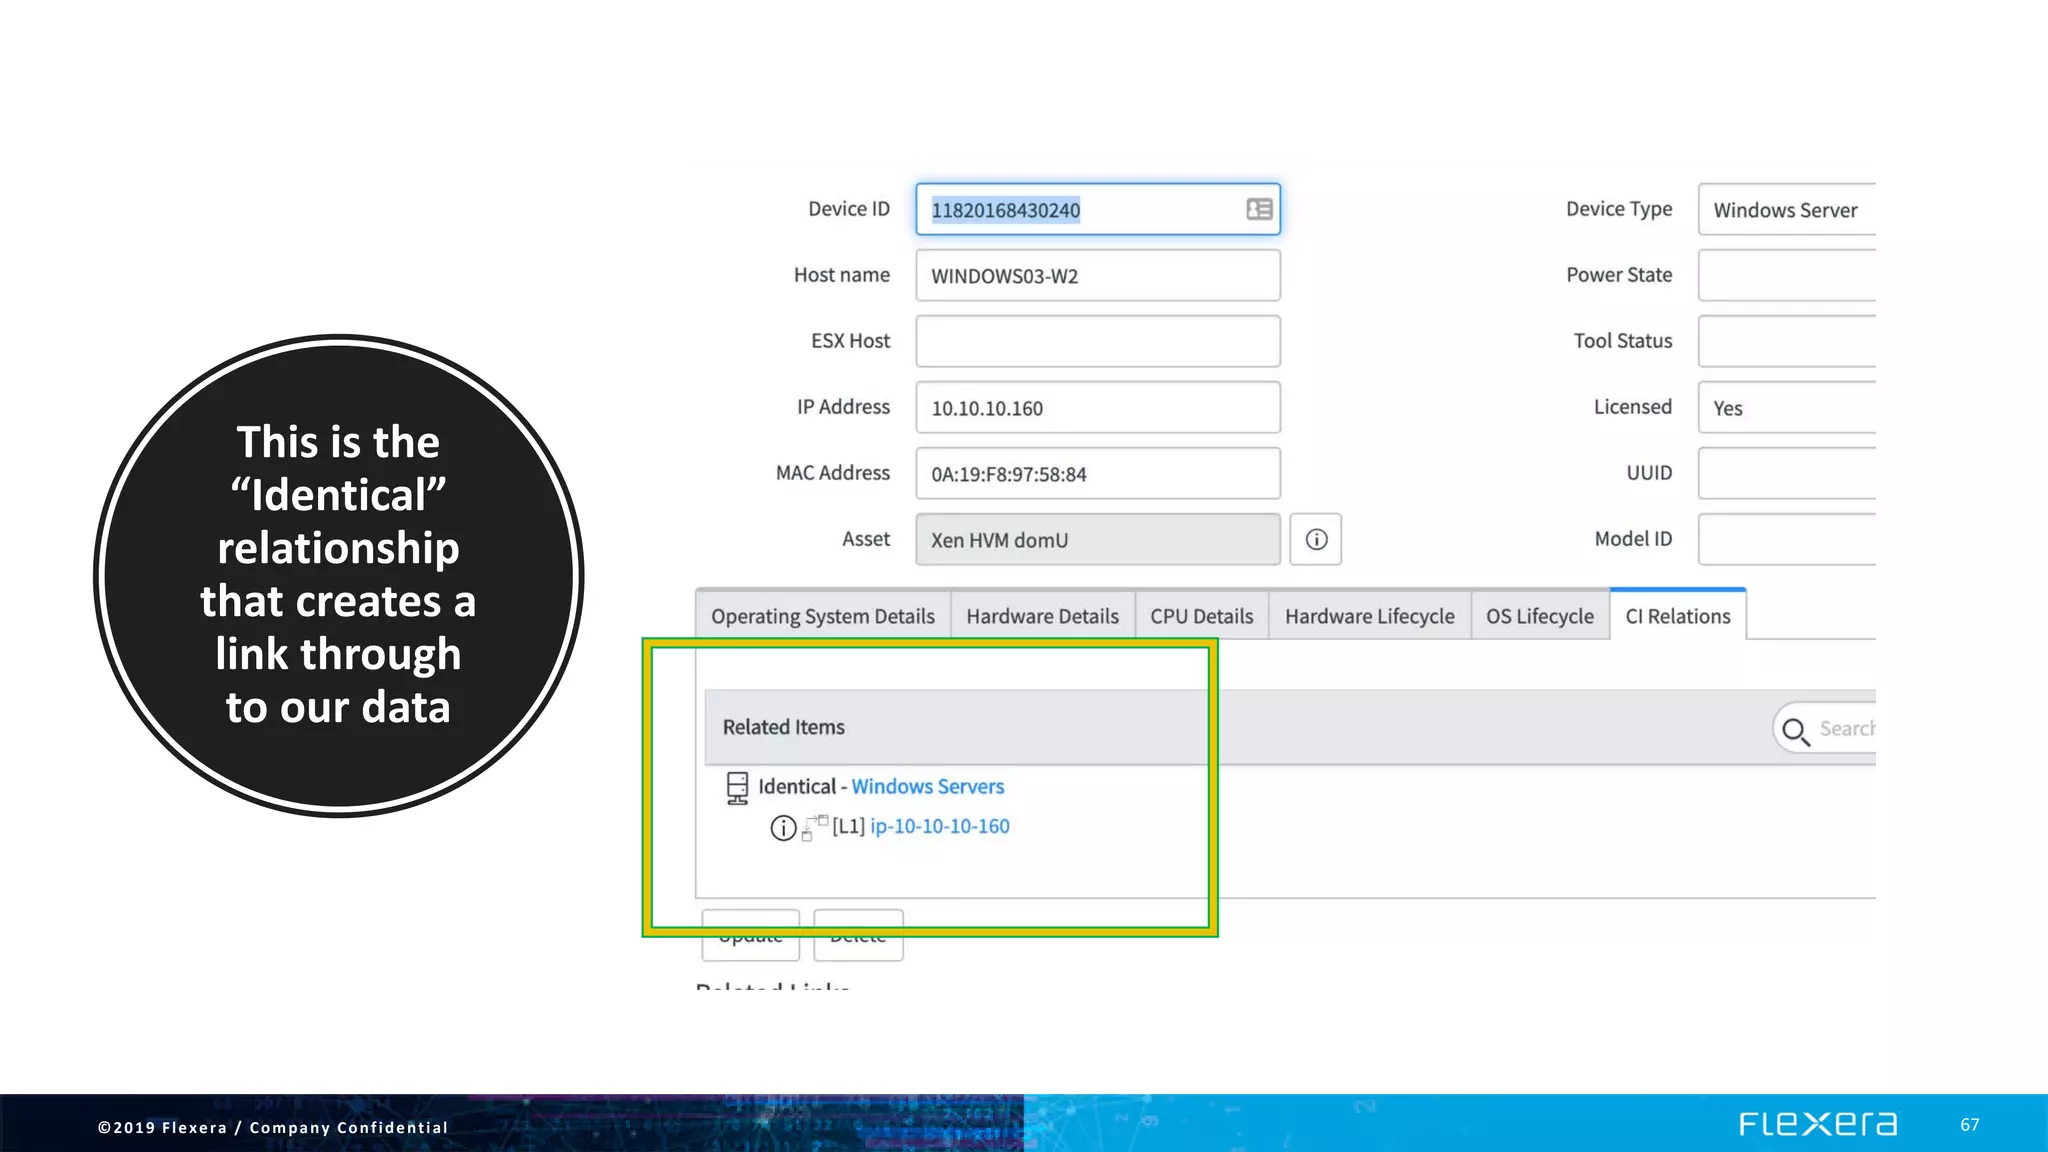The width and height of the screenshot is (2048, 1152).
Task: Click the empty ESX Host field
Action: (x=1097, y=342)
